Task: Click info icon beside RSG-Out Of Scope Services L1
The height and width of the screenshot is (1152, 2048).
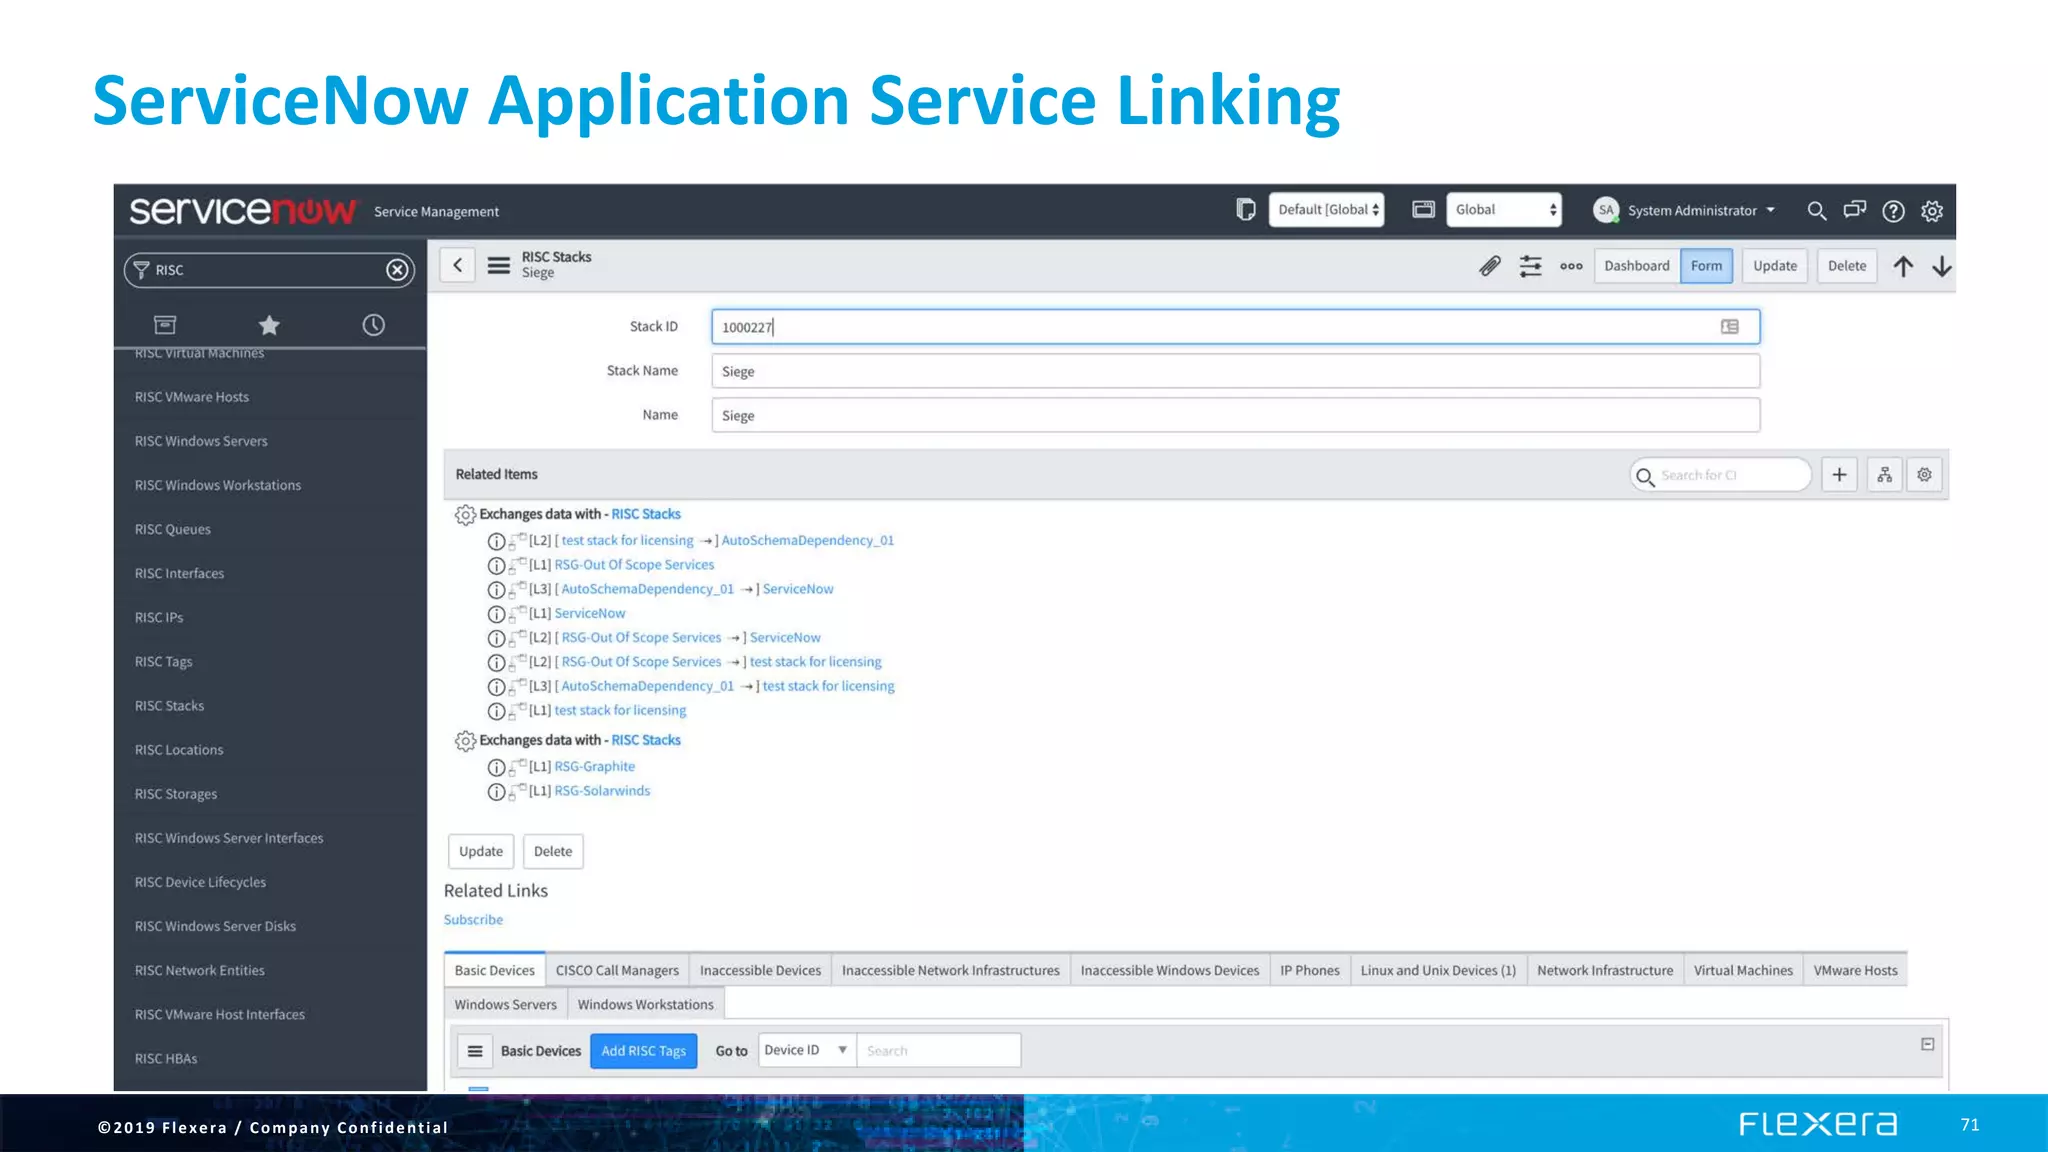Action: [x=496, y=566]
